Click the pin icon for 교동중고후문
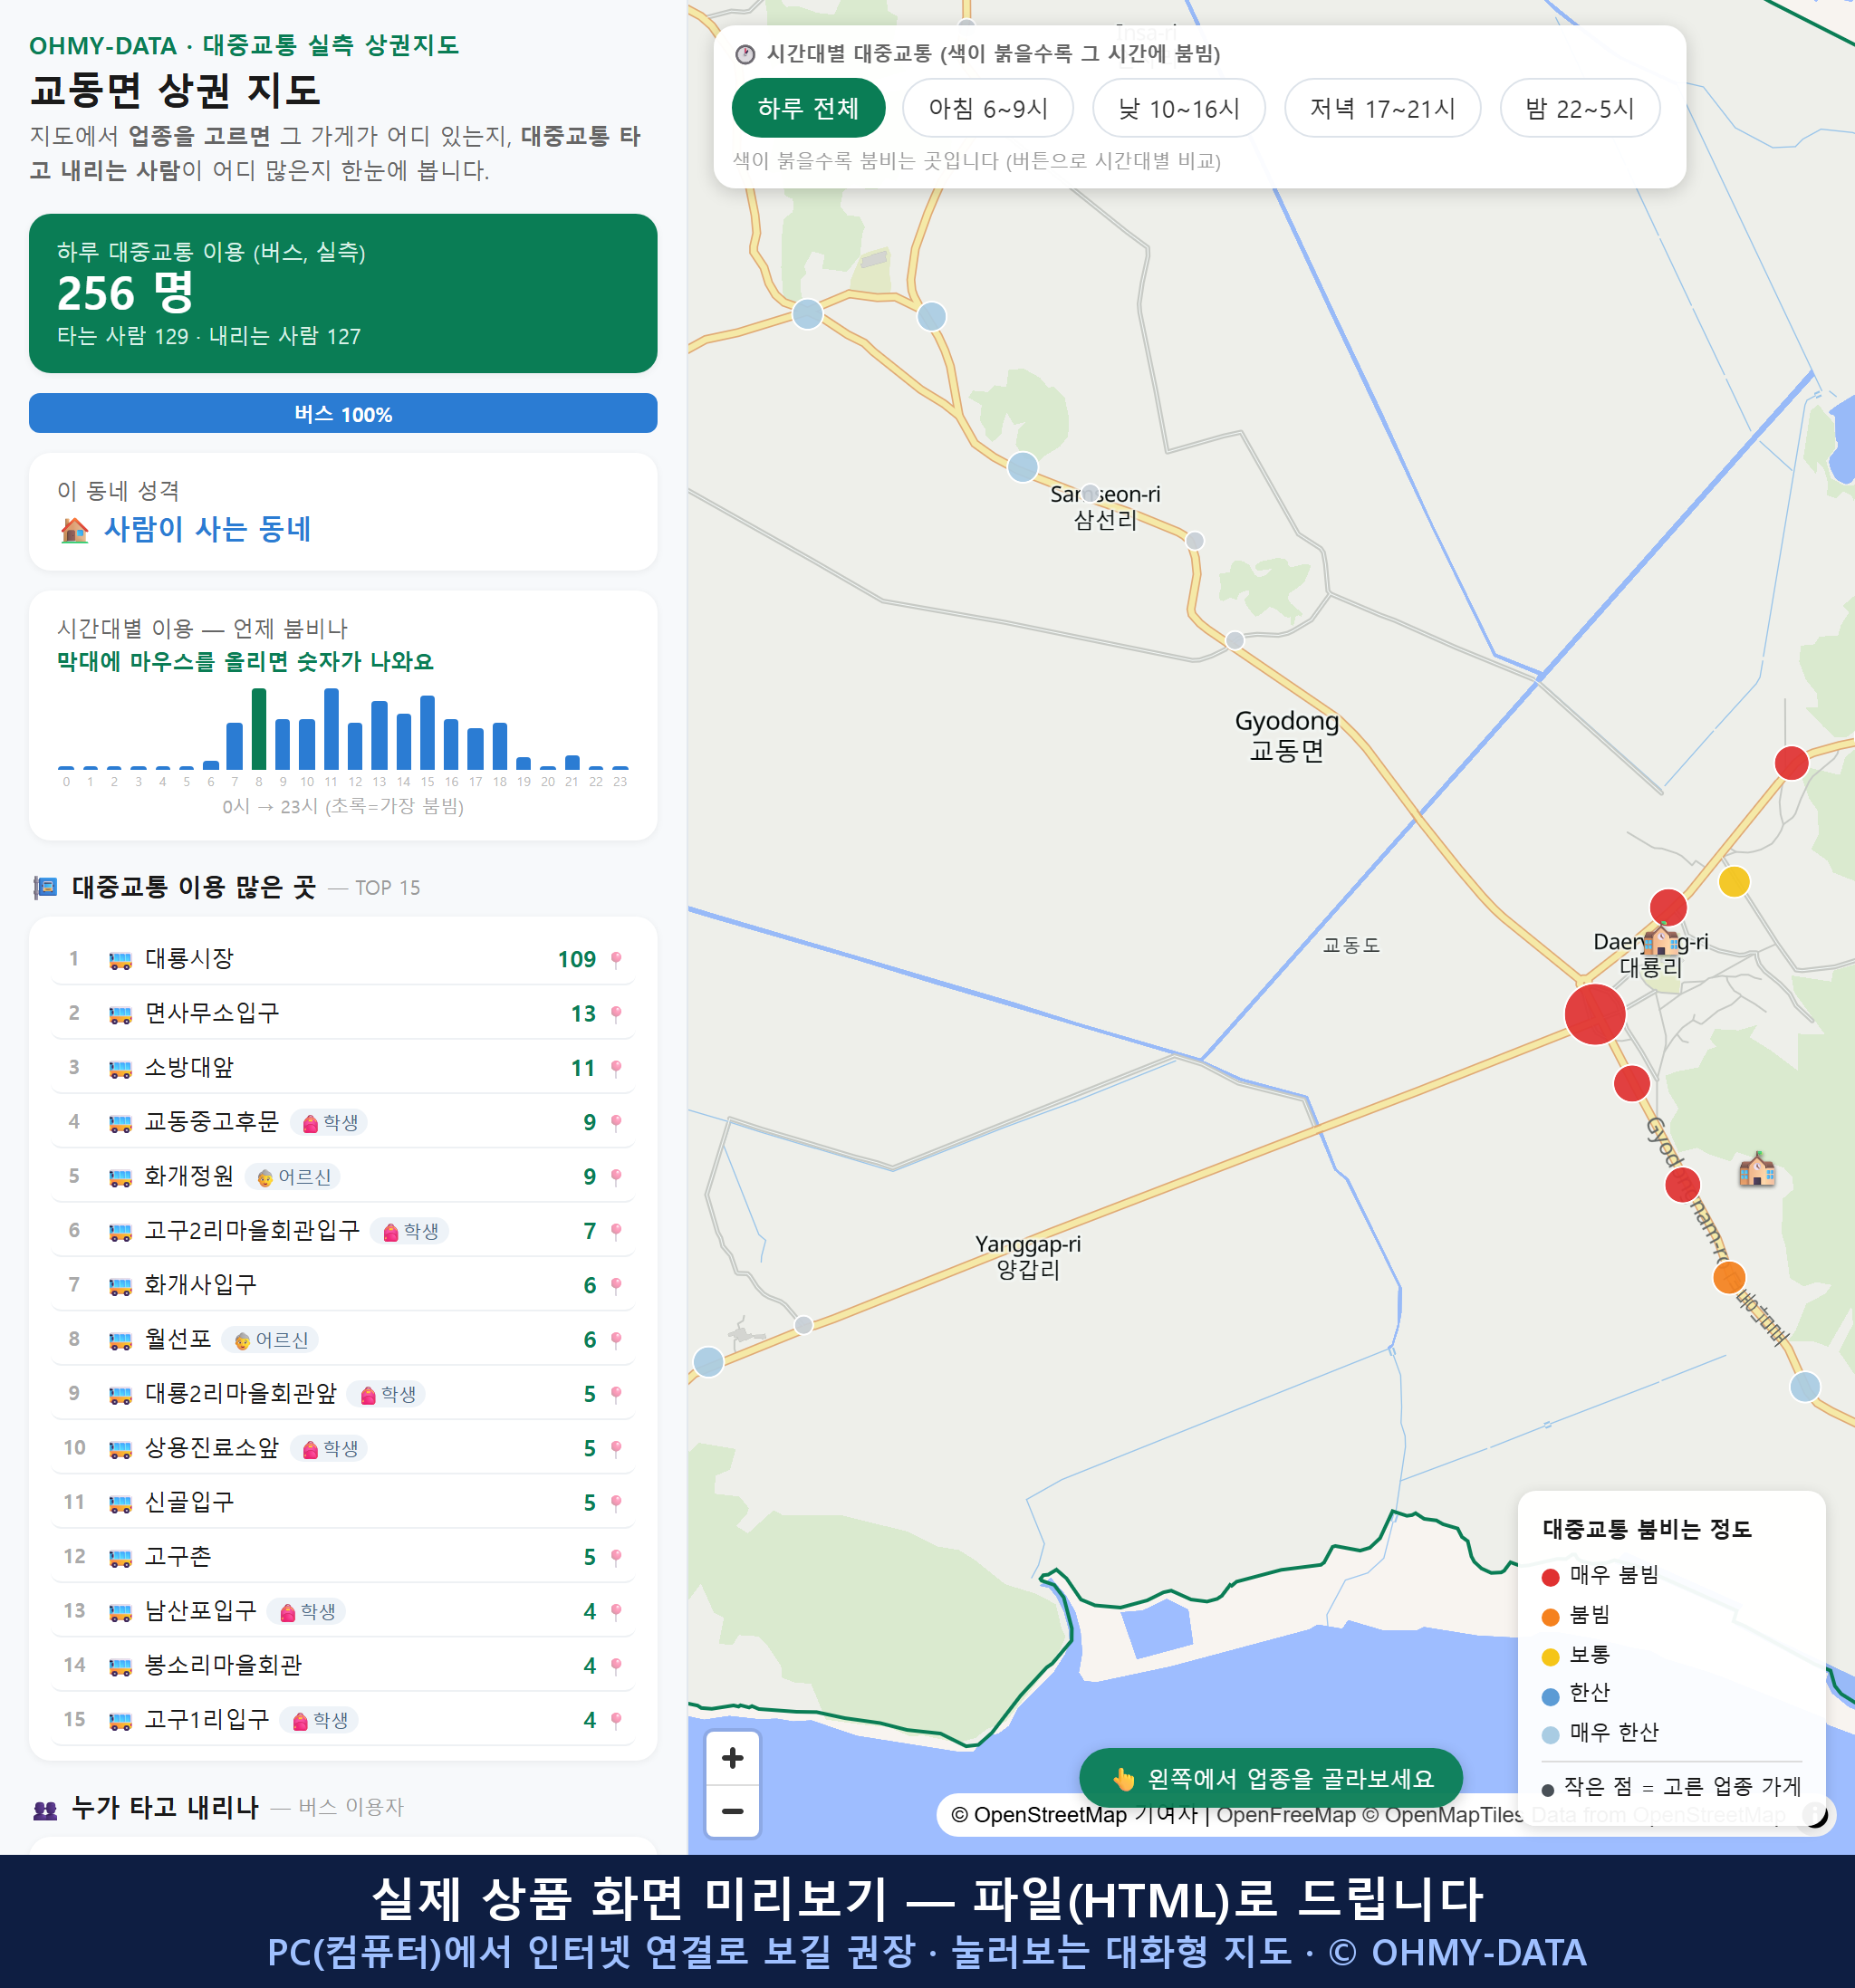 (616, 1123)
